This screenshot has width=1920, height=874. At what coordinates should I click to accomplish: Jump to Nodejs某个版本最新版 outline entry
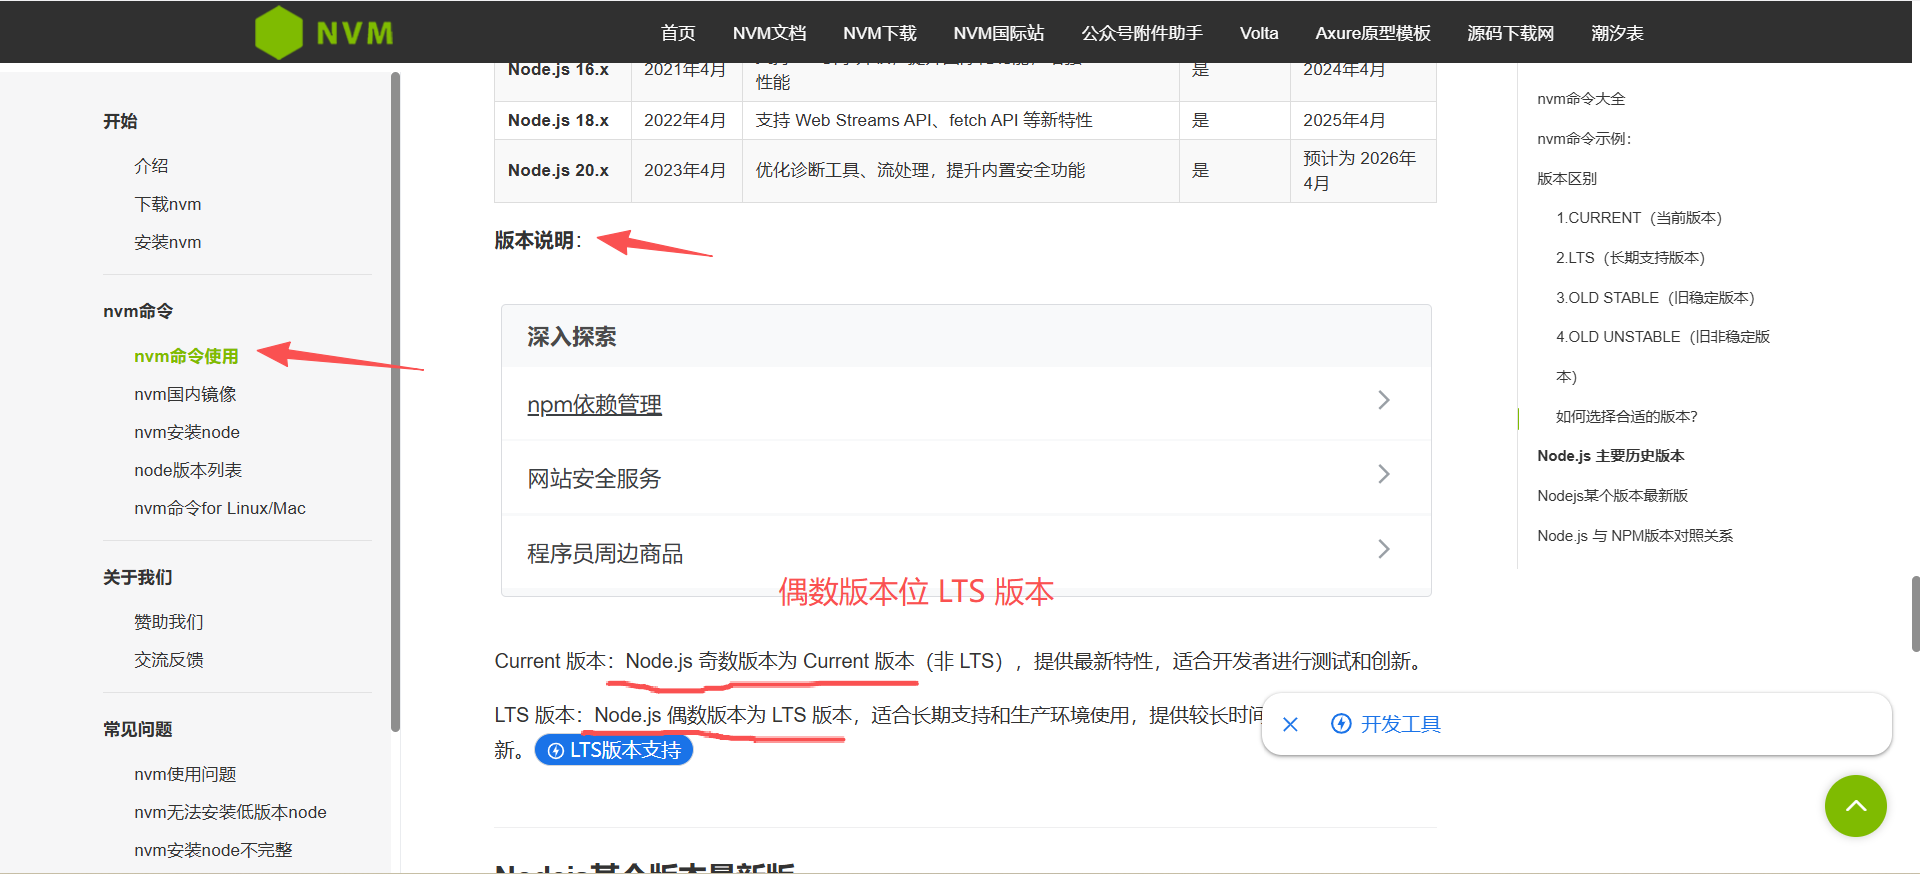1612,496
